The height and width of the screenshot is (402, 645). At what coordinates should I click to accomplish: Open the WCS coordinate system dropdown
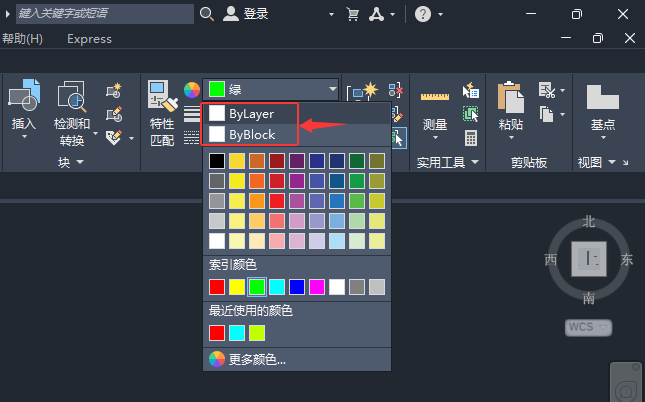pyautogui.click(x=588, y=328)
